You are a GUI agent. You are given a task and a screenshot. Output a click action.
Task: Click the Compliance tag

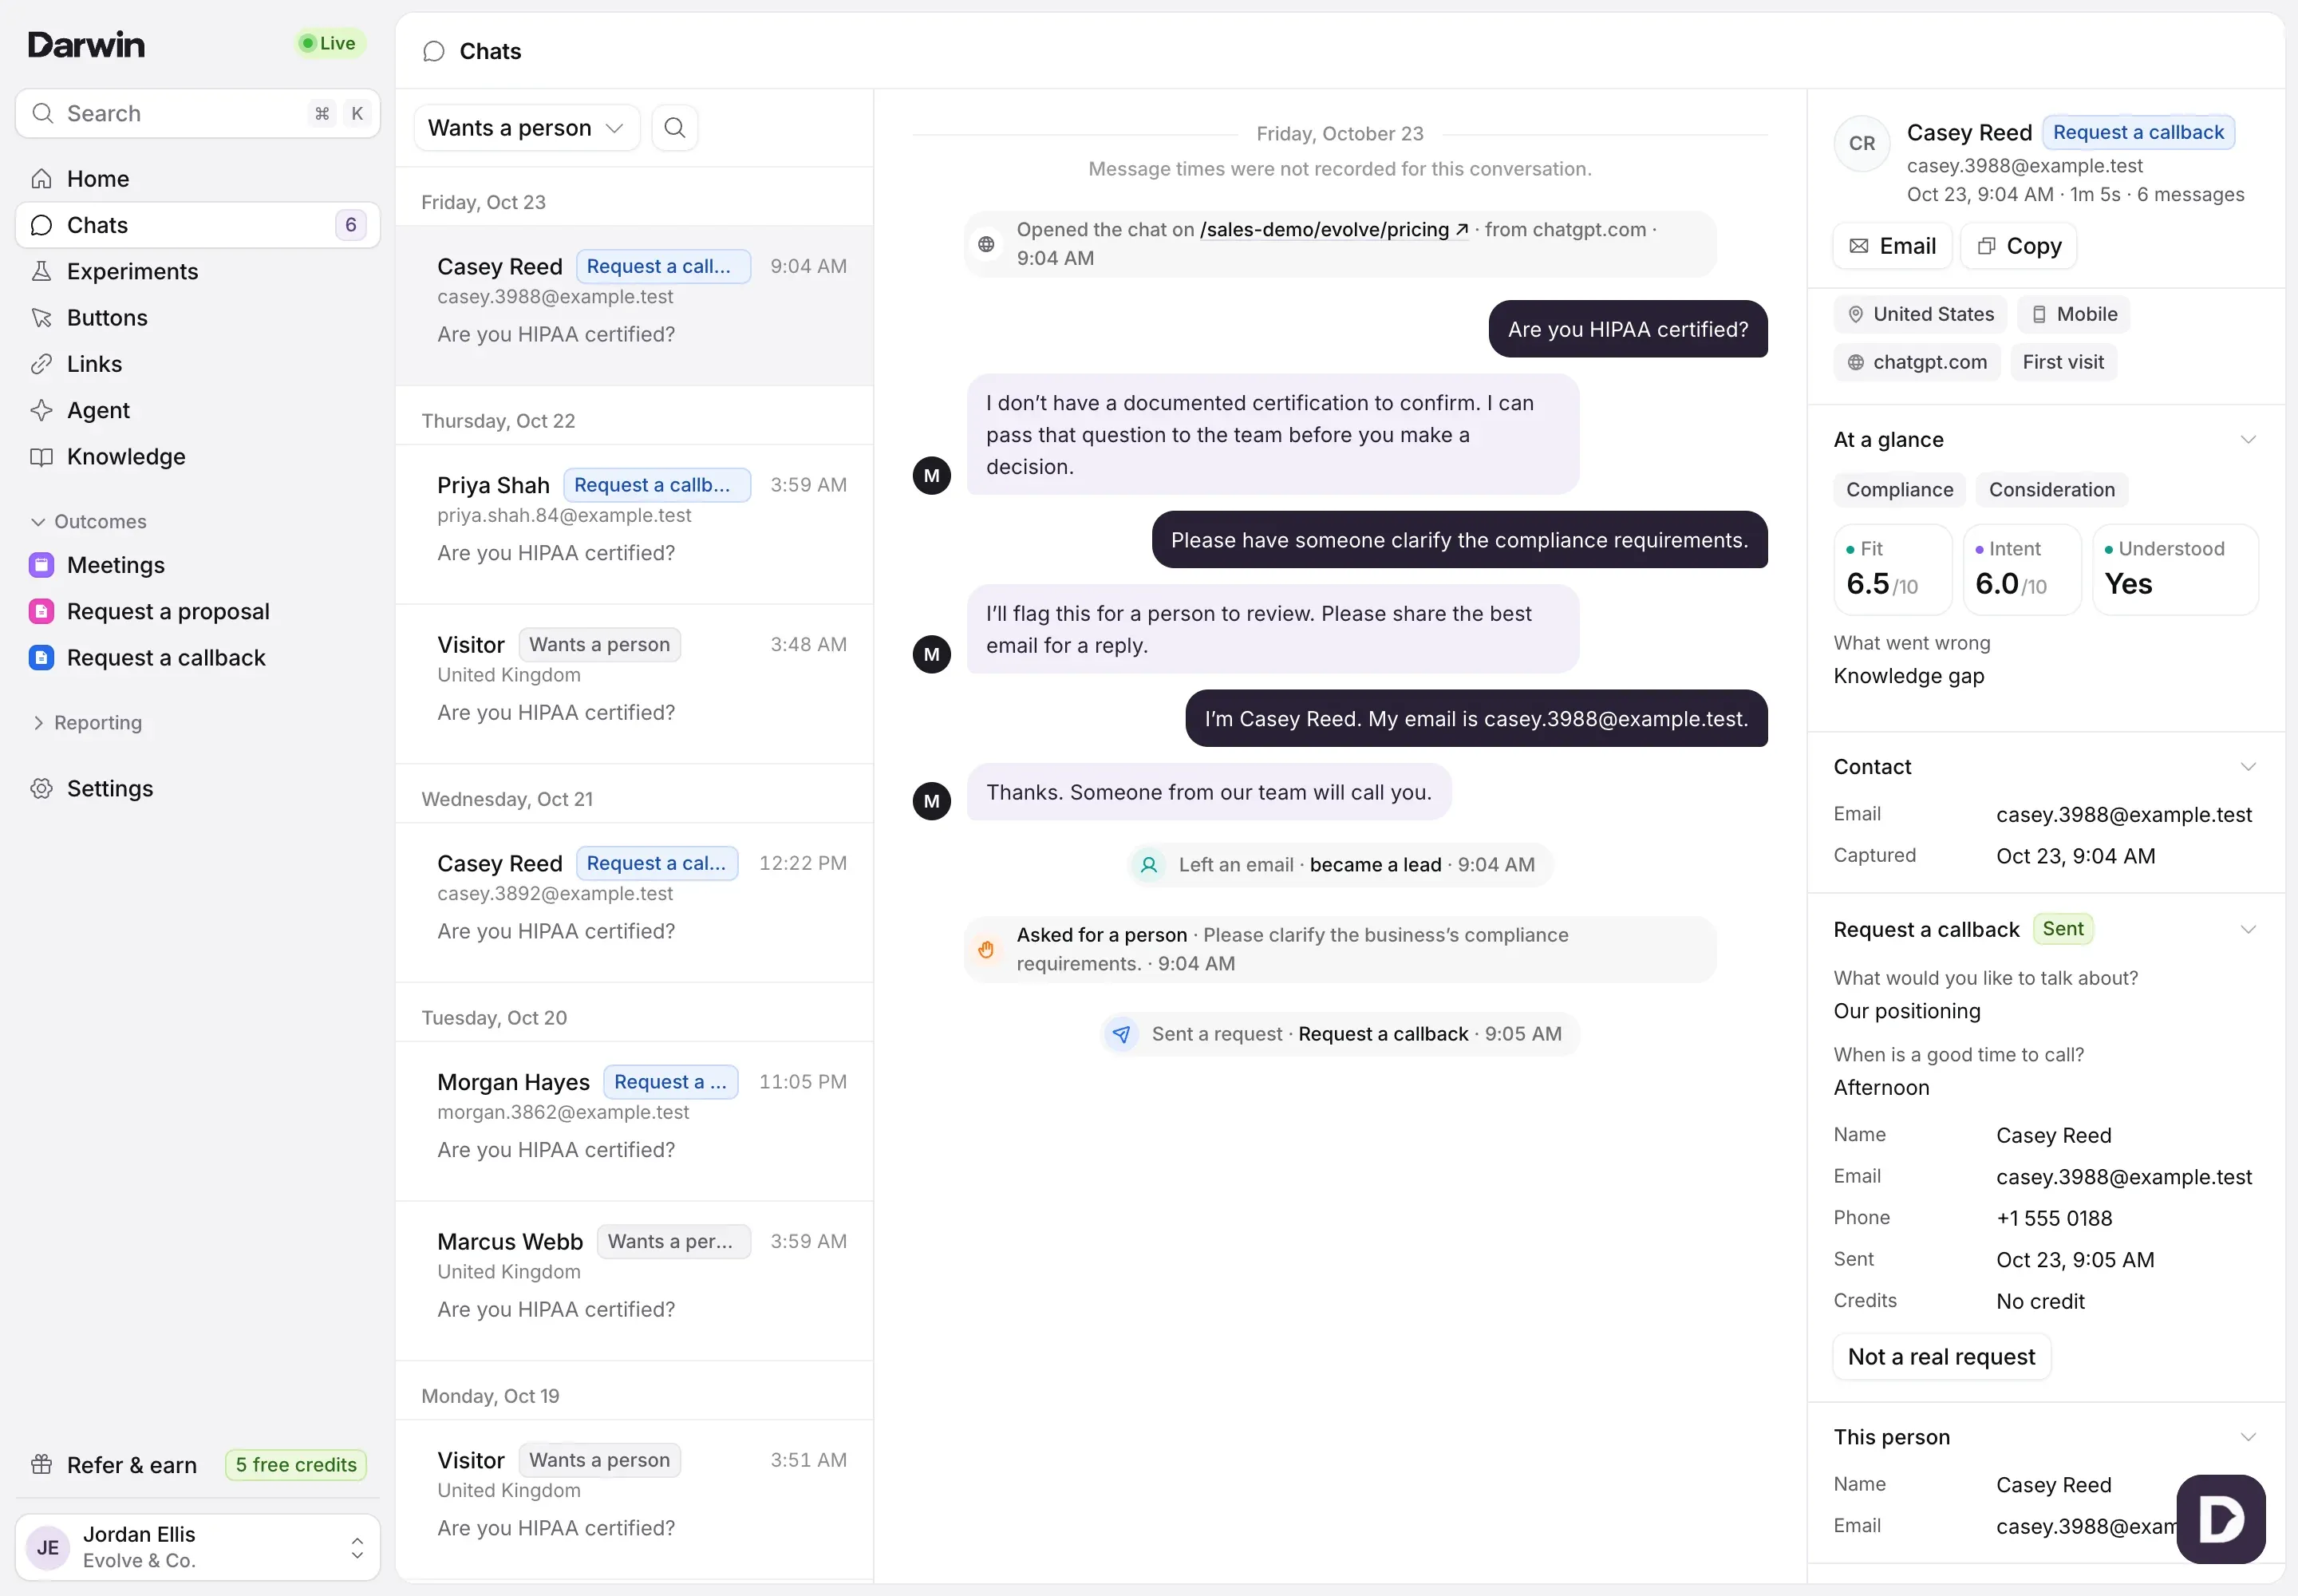tap(1899, 490)
